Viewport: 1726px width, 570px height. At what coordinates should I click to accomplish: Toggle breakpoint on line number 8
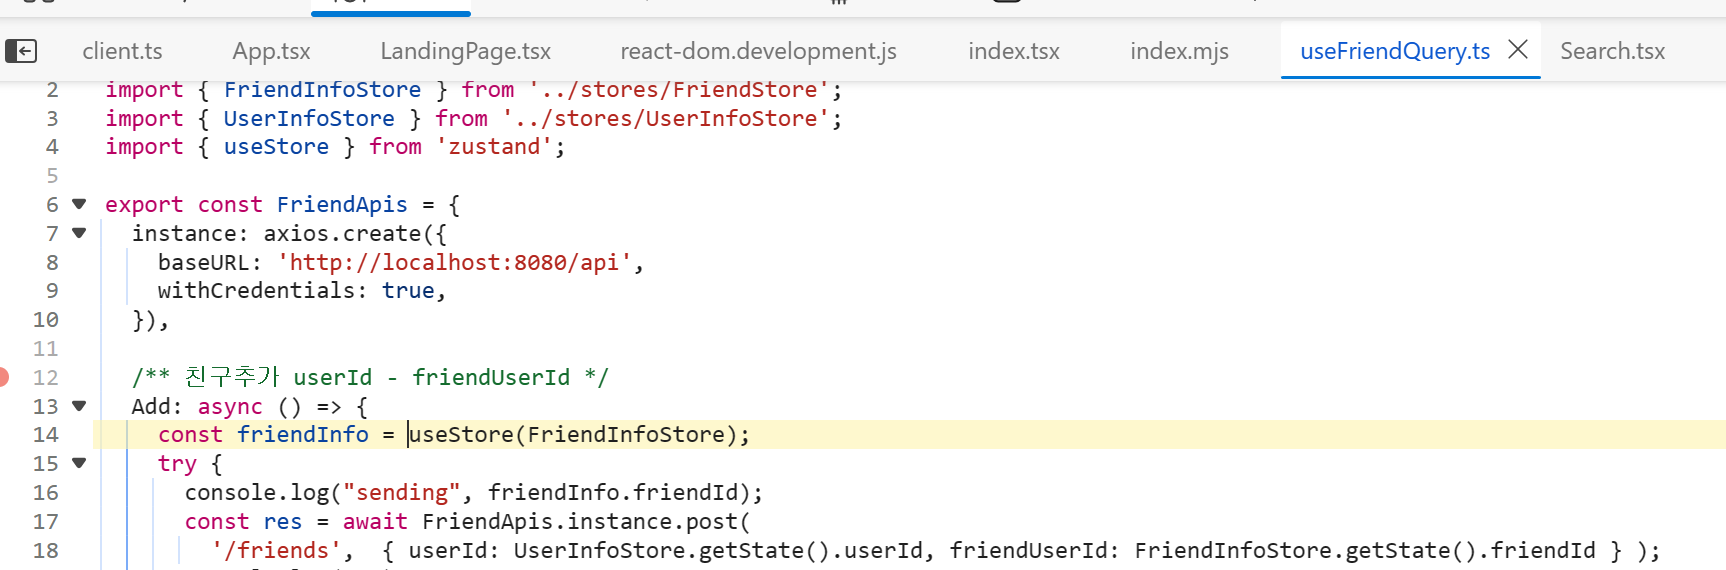52,262
